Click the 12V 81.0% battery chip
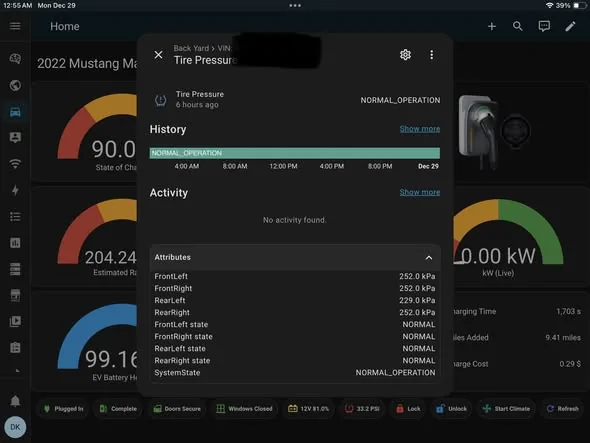The width and height of the screenshot is (590, 443). pos(309,409)
